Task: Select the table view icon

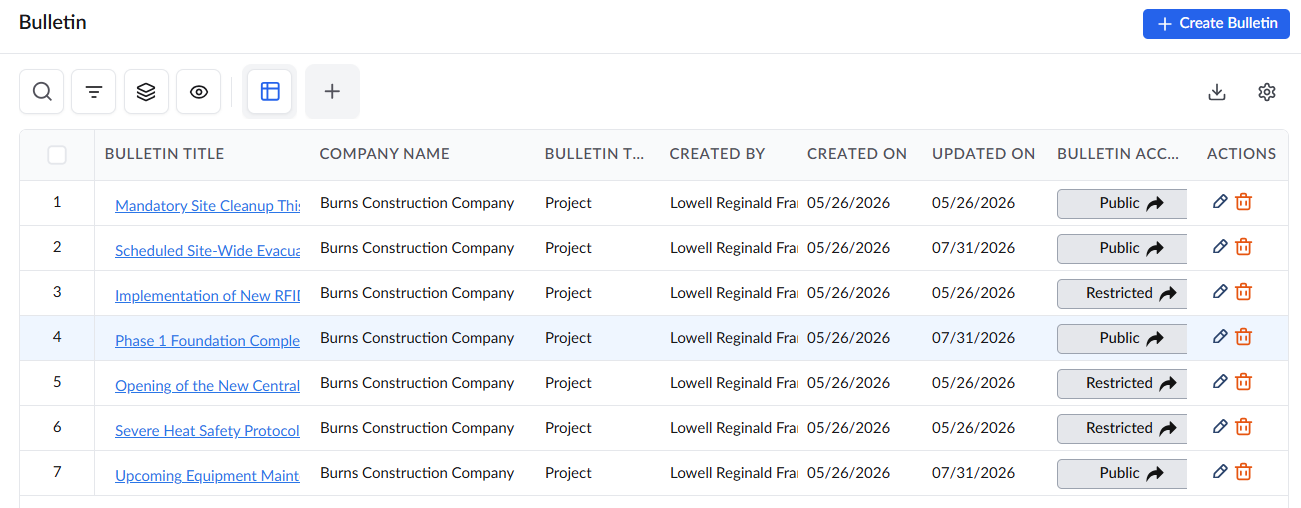Action: [x=270, y=92]
